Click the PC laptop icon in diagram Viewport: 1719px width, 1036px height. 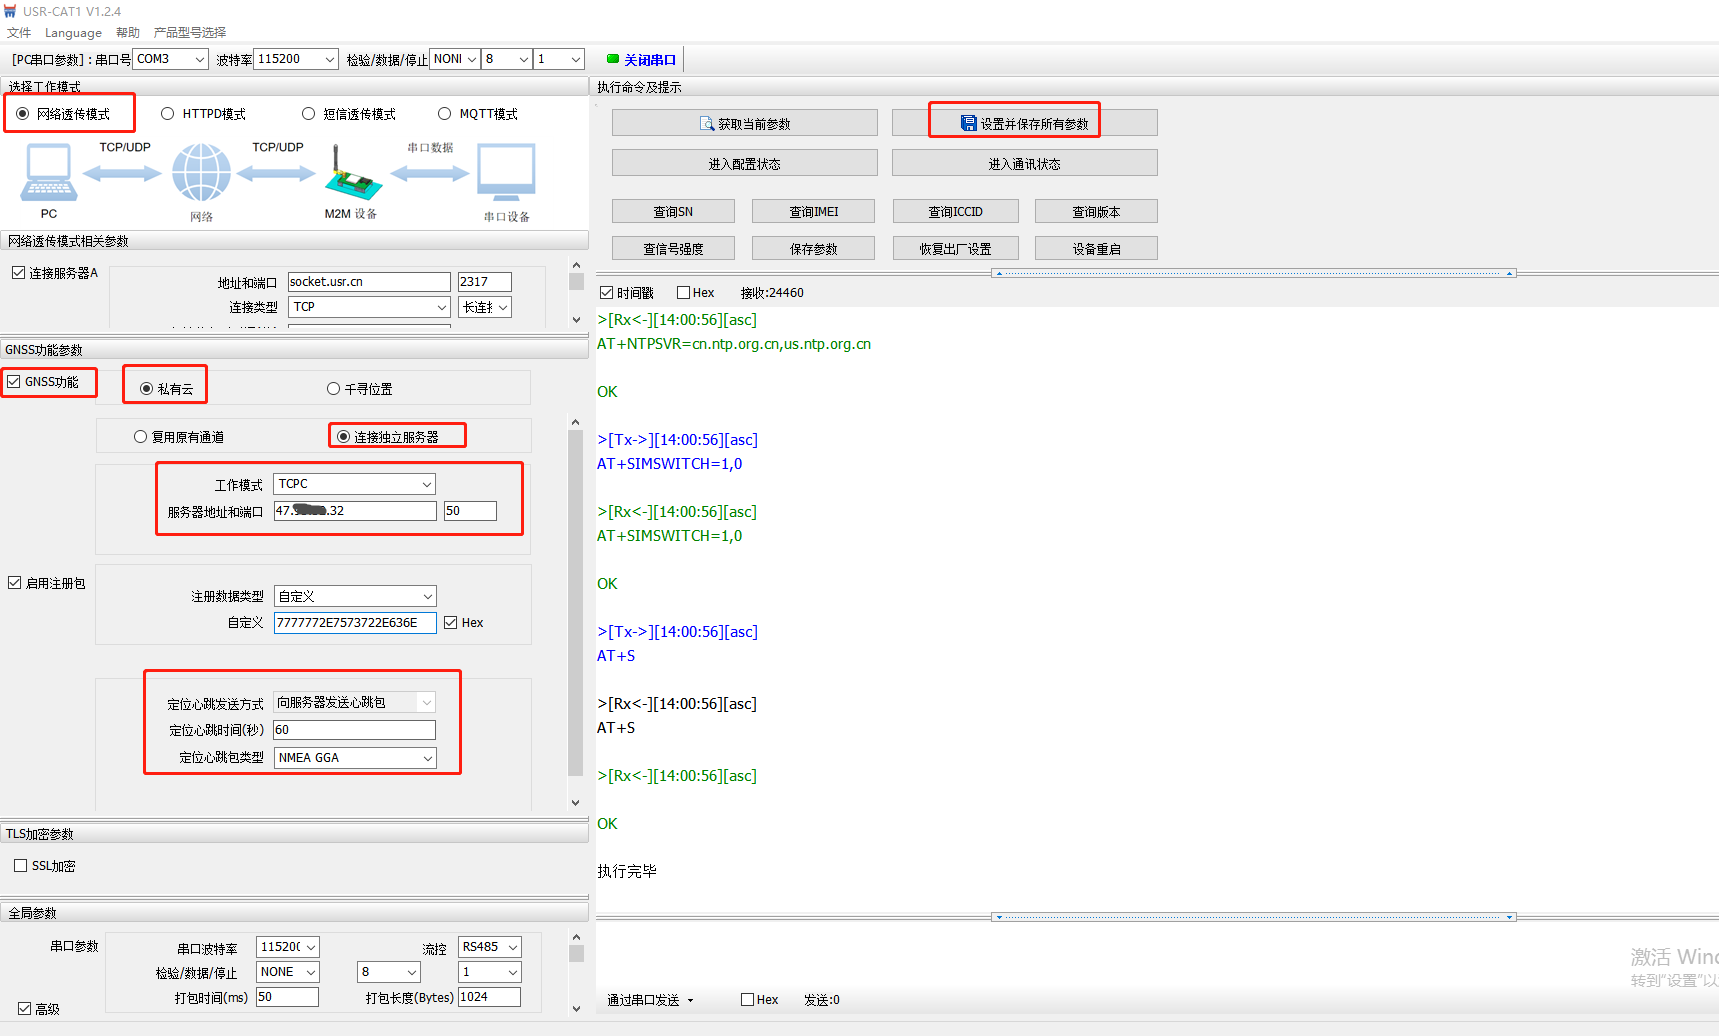(x=48, y=173)
